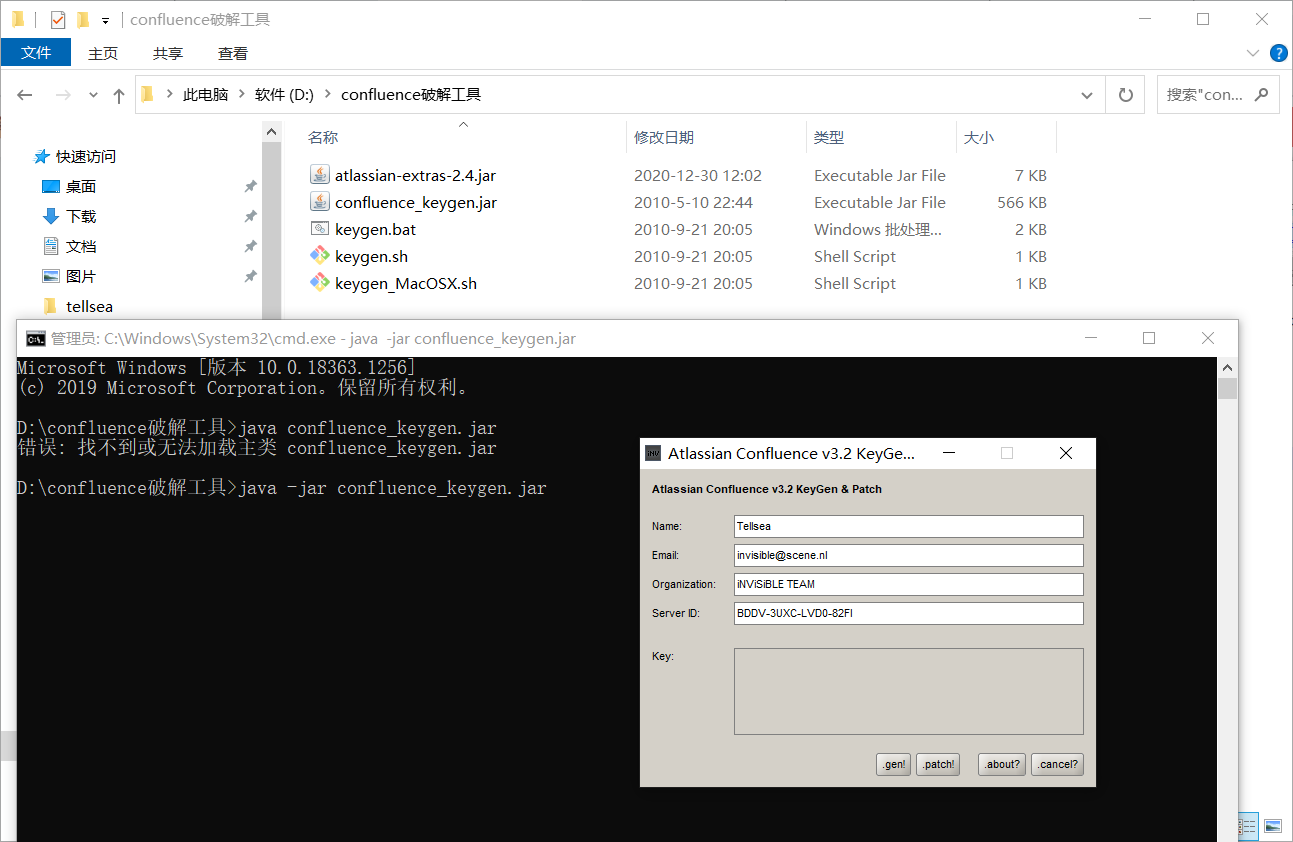Open address bar history dropdown
This screenshot has width=1293, height=842.
click(1087, 95)
